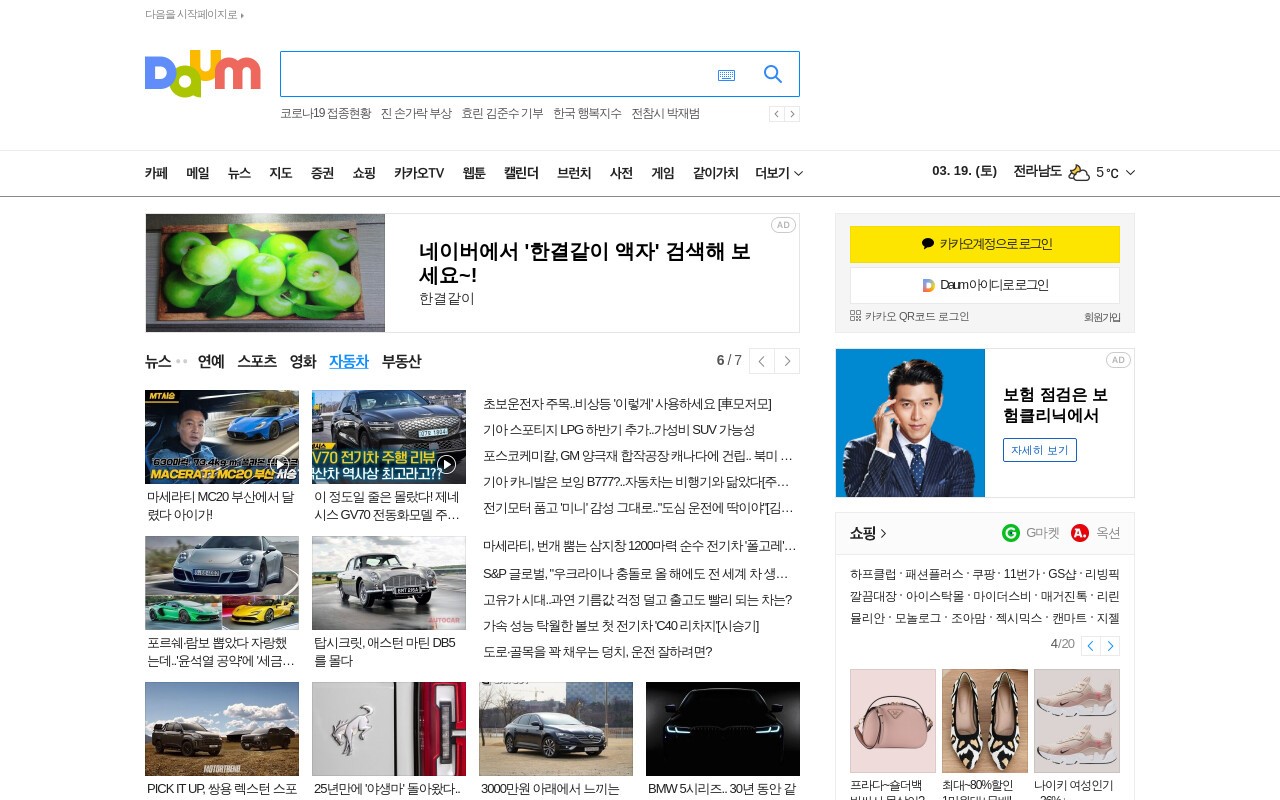
Task: Show previous trending search keywords
Action: pos(776,114)
